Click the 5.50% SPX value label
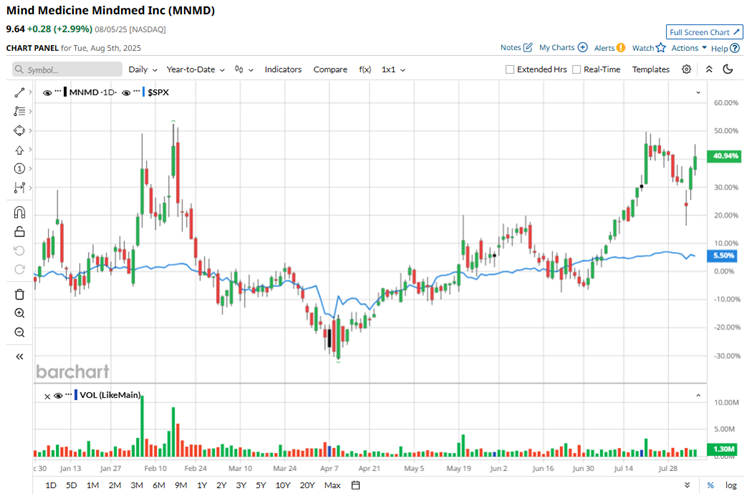 [x=724, y=256]
